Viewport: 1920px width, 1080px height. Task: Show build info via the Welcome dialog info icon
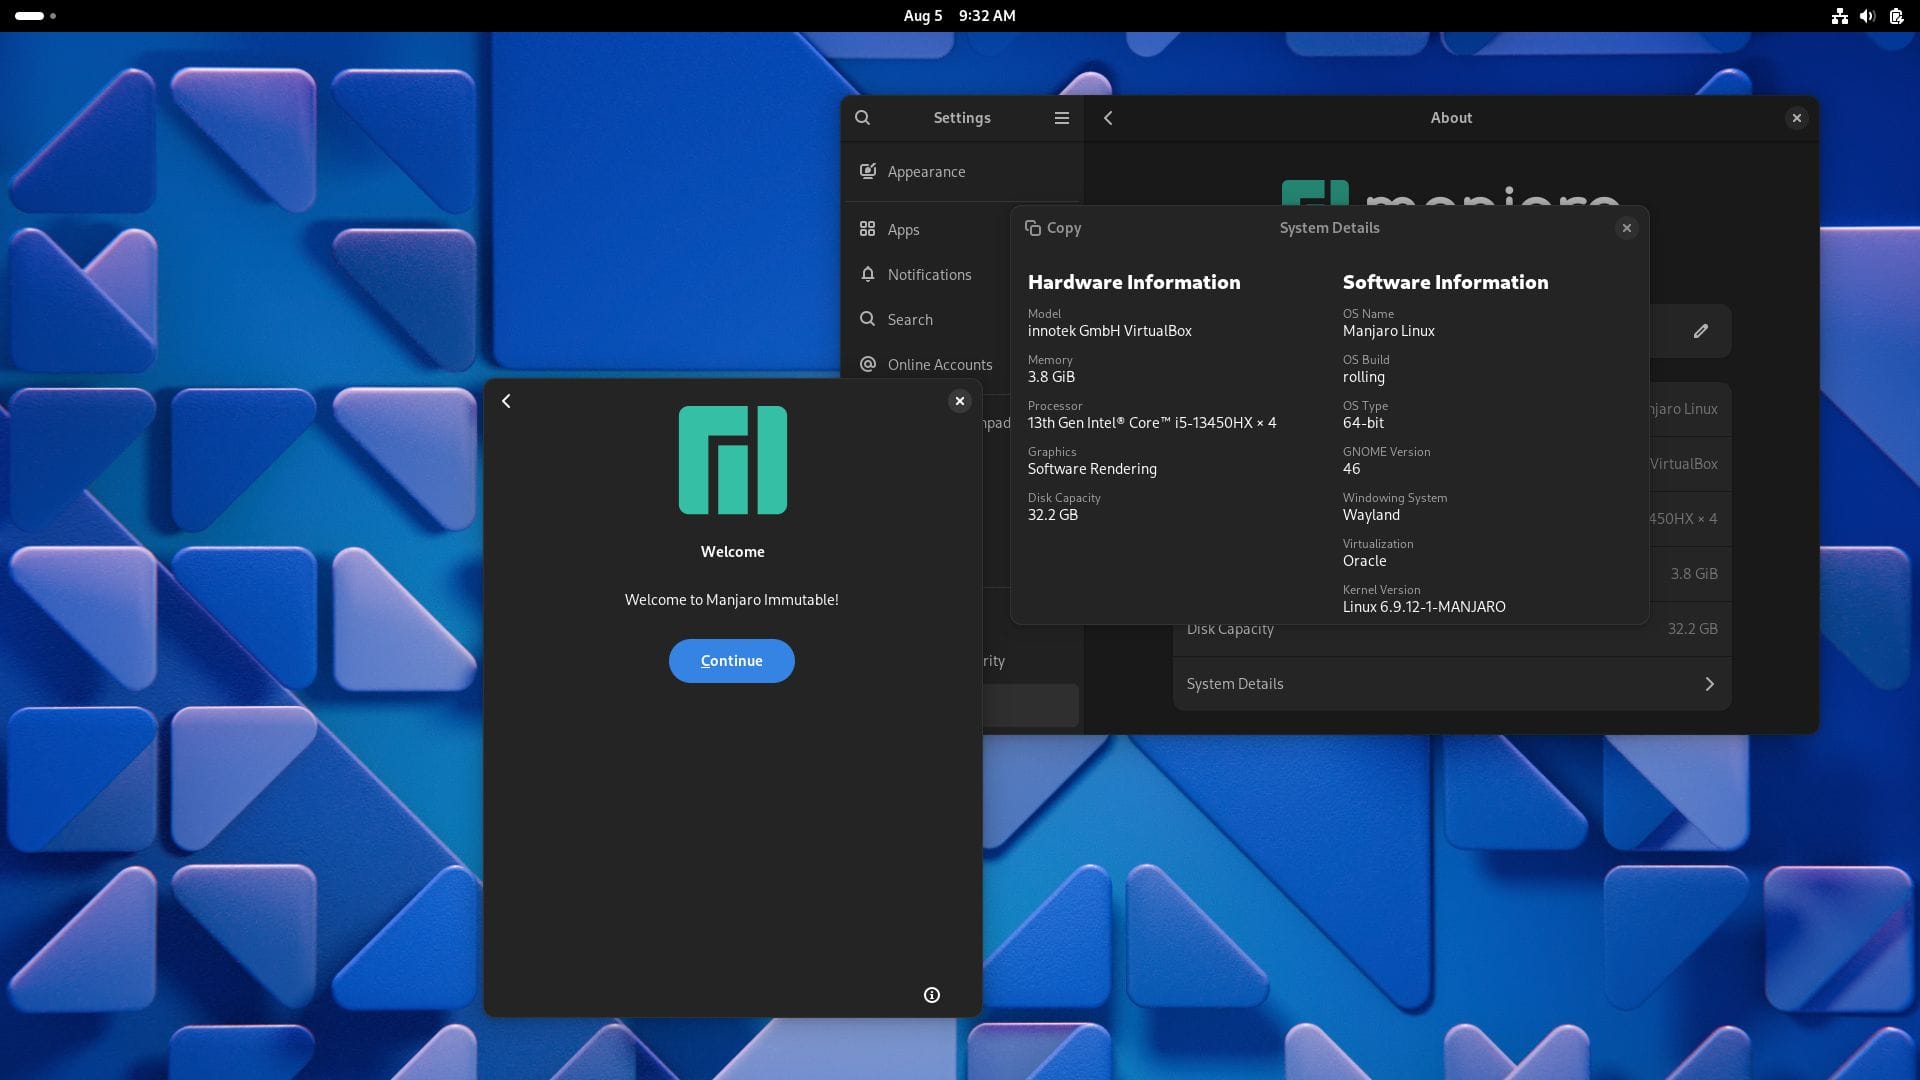point(931,994)
